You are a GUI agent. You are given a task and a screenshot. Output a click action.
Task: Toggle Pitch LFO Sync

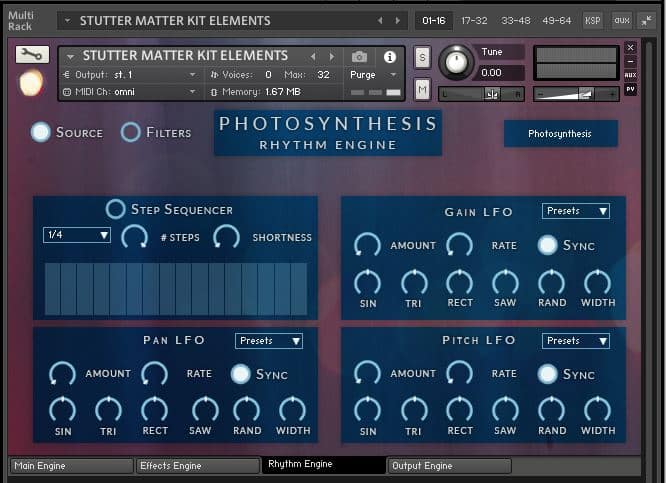547,374
